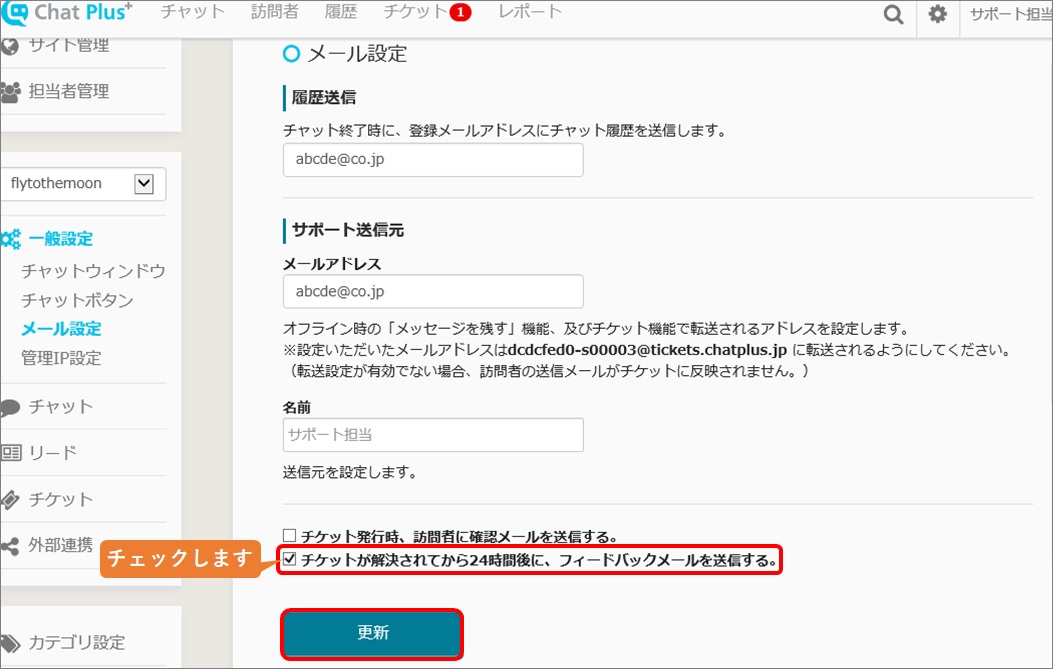This screenshot has height=669, width=1053.
Task: Expand the チャット sidebar section
Action: (x=60, y=406)
